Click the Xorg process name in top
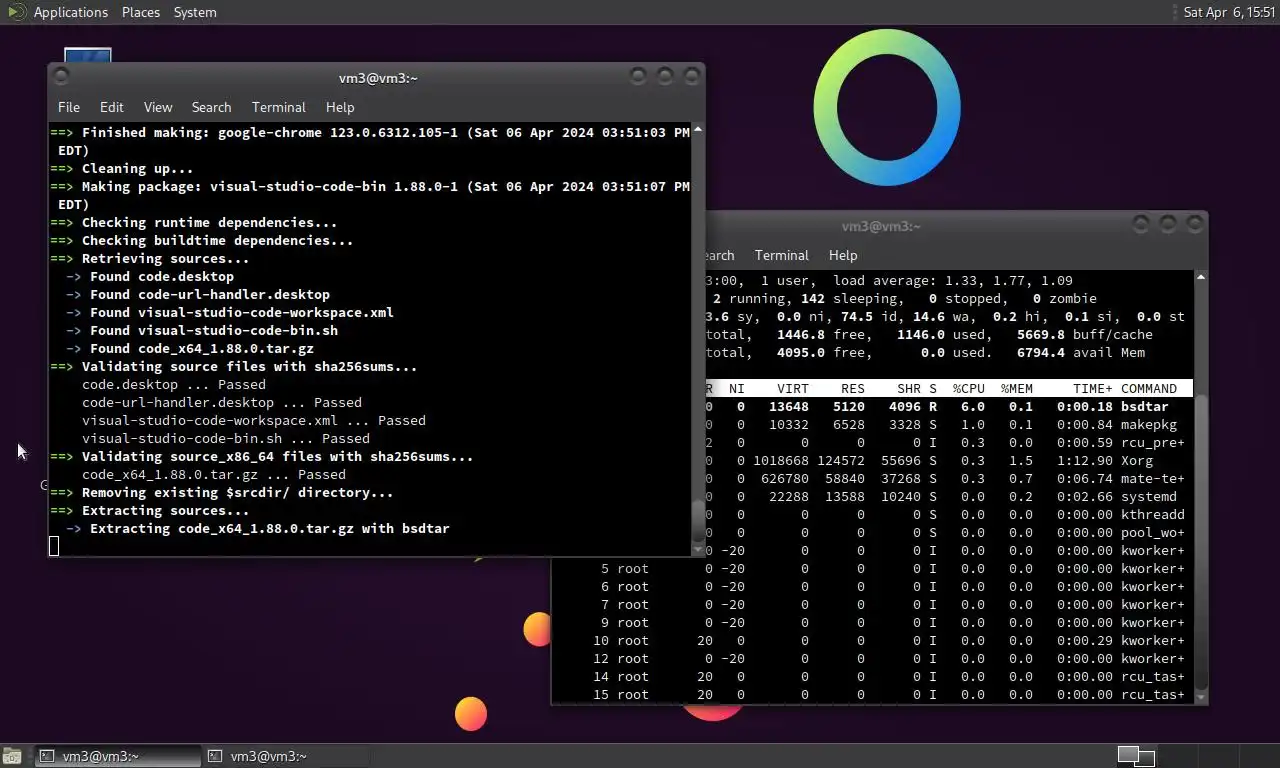1280x768 pixels. [1137, 460]
